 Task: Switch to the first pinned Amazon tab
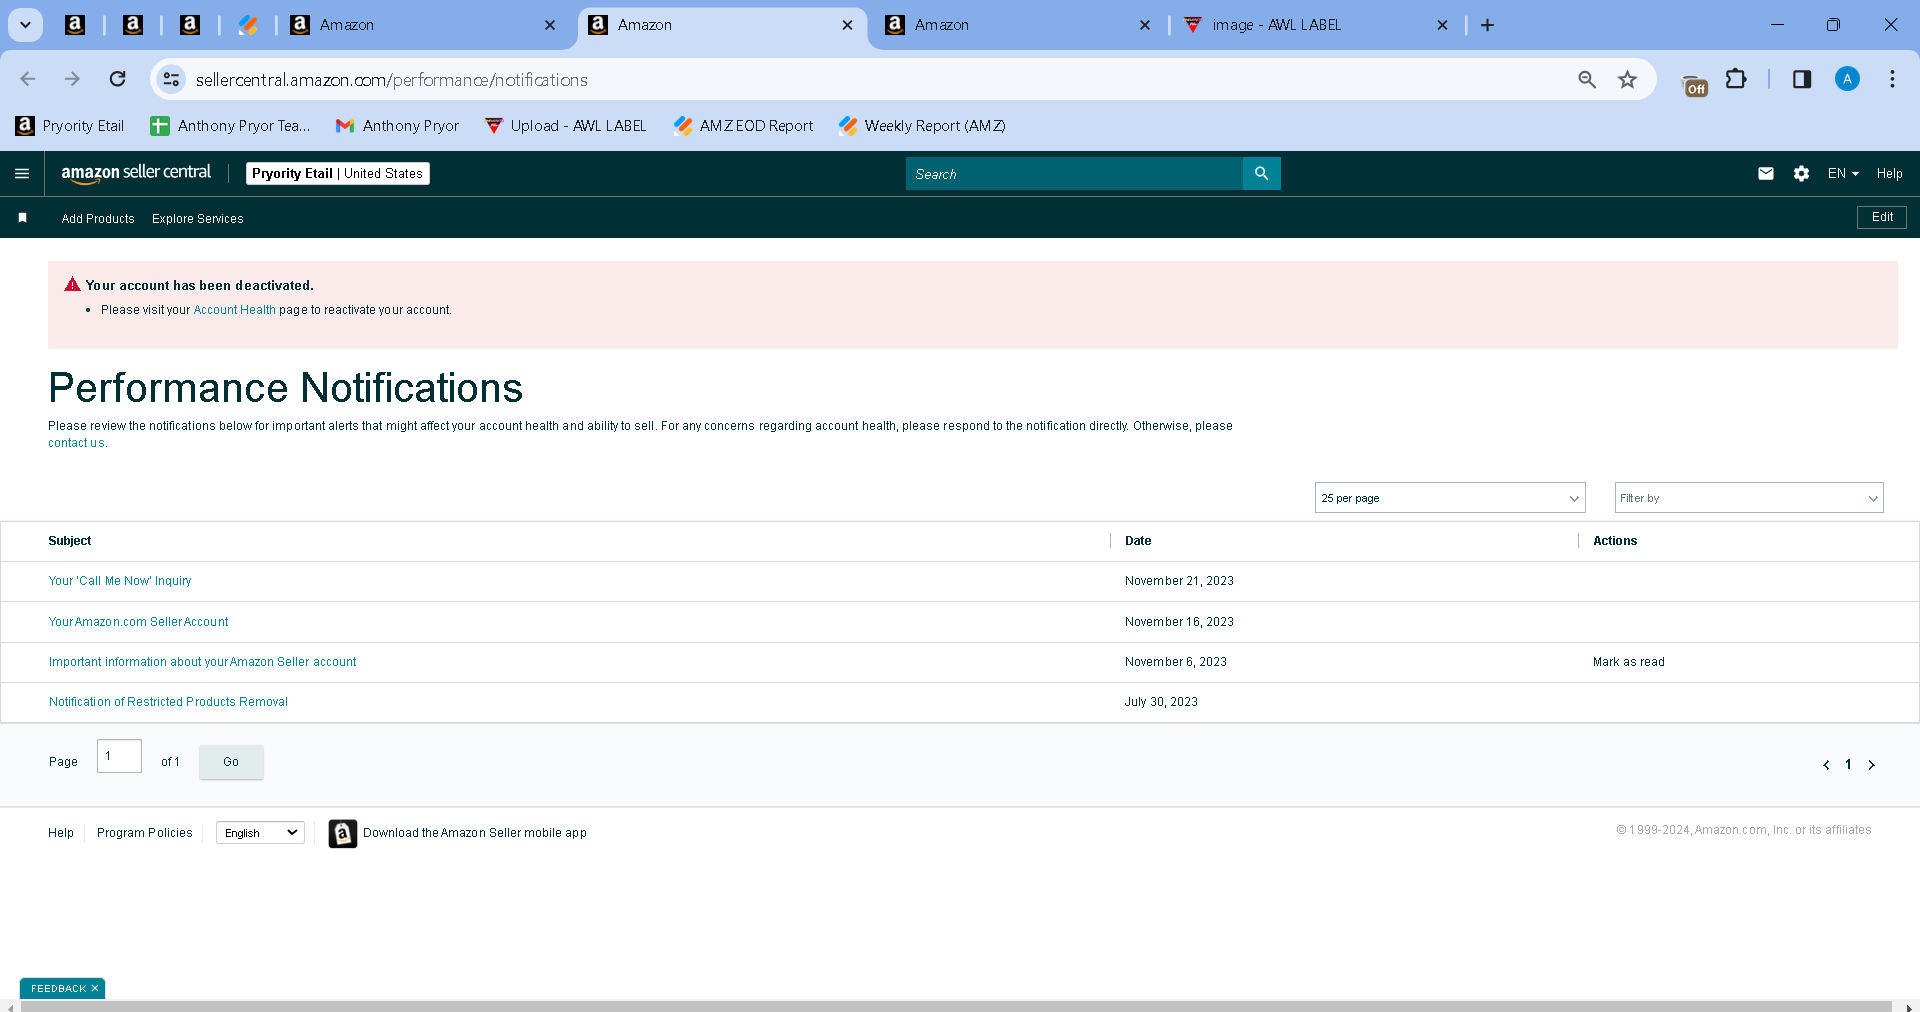tap(75, 25)
